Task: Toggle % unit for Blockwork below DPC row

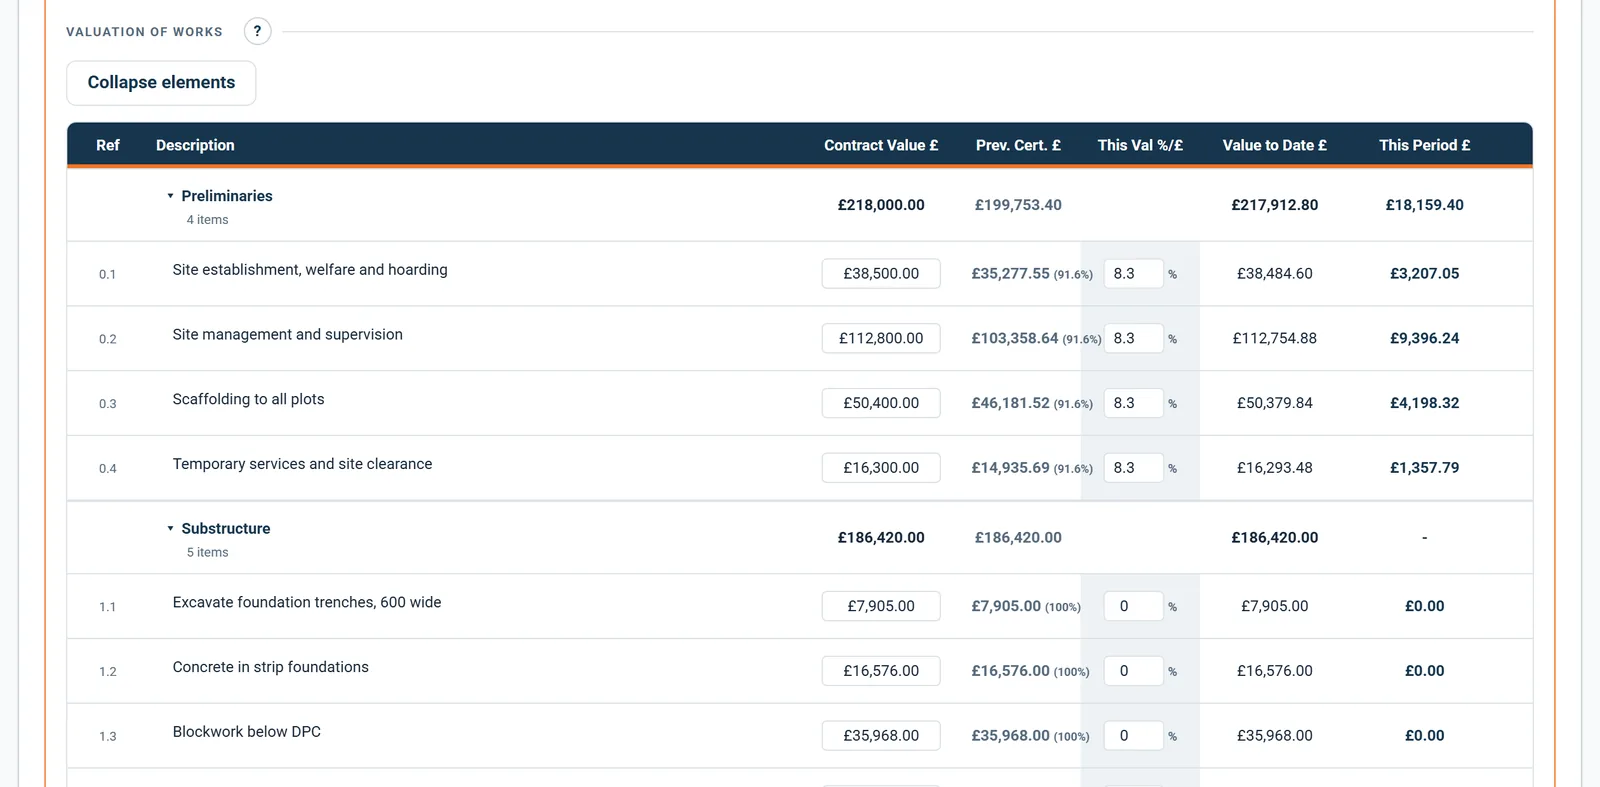Action: (x=1173, y=736)
